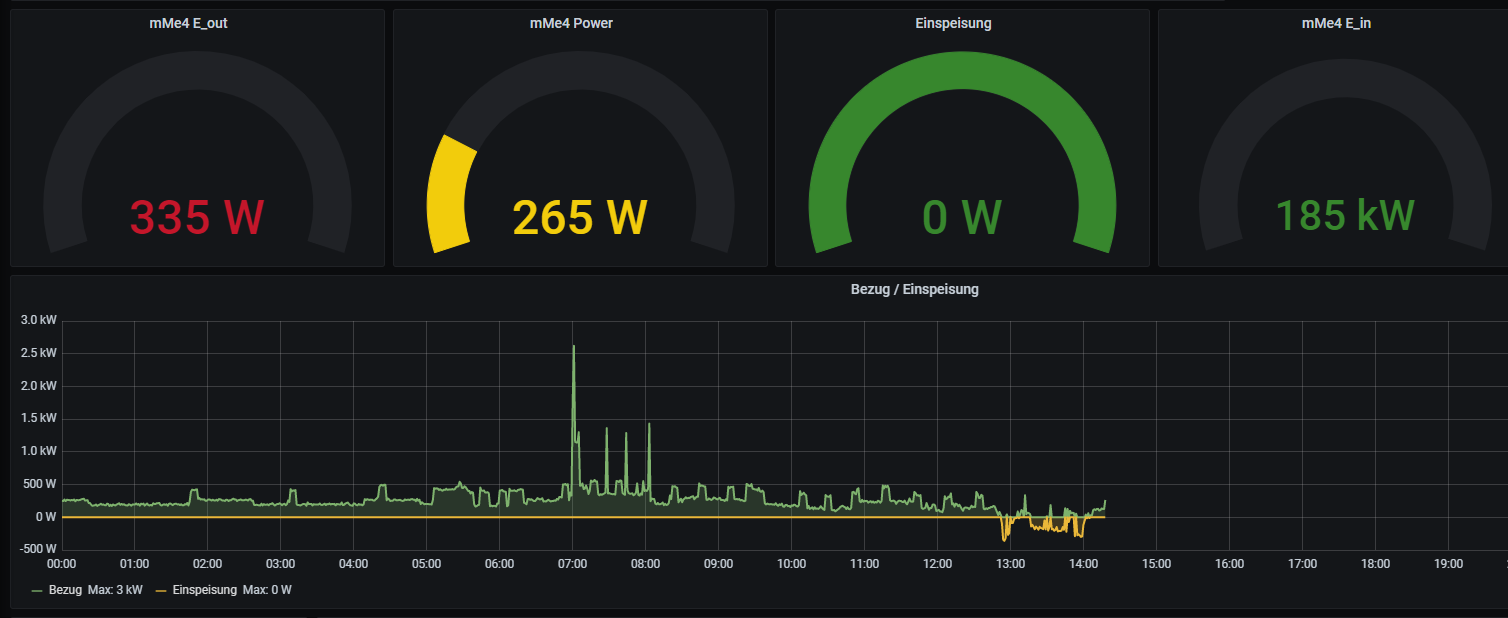Click the green 0 W gauge value
The image size is (1508, 618).
pos(961,217)
